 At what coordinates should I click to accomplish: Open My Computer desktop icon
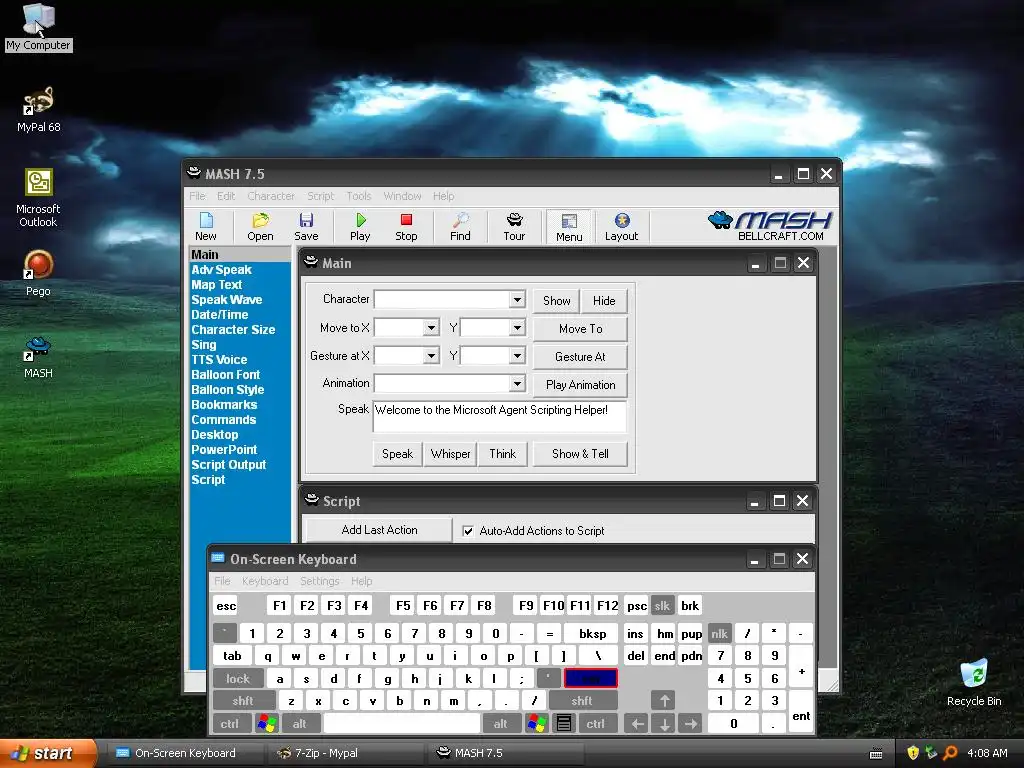pyautogui.click(x=39, y=27)
